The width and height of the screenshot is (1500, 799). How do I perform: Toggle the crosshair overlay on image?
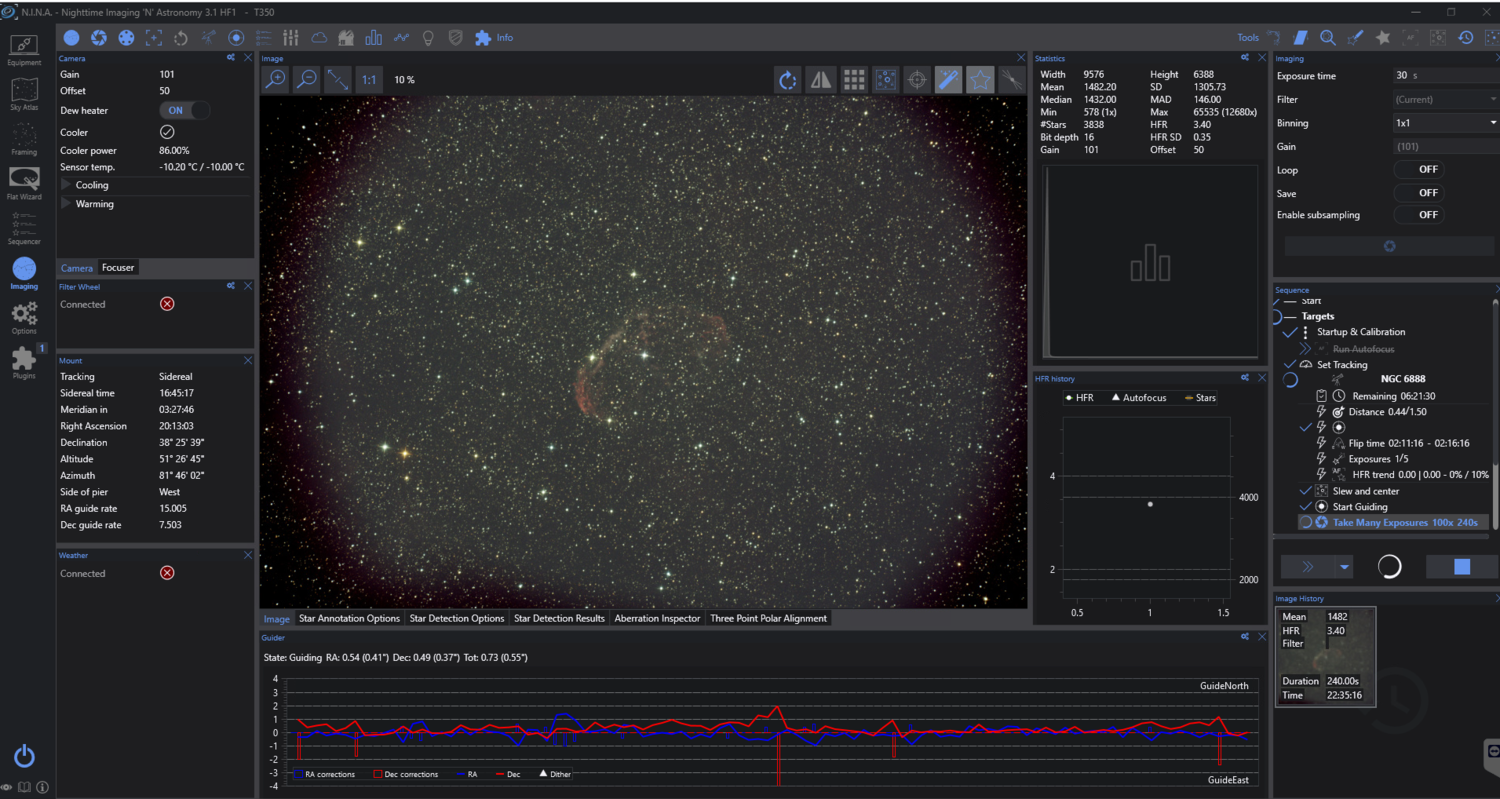[916, 80]
